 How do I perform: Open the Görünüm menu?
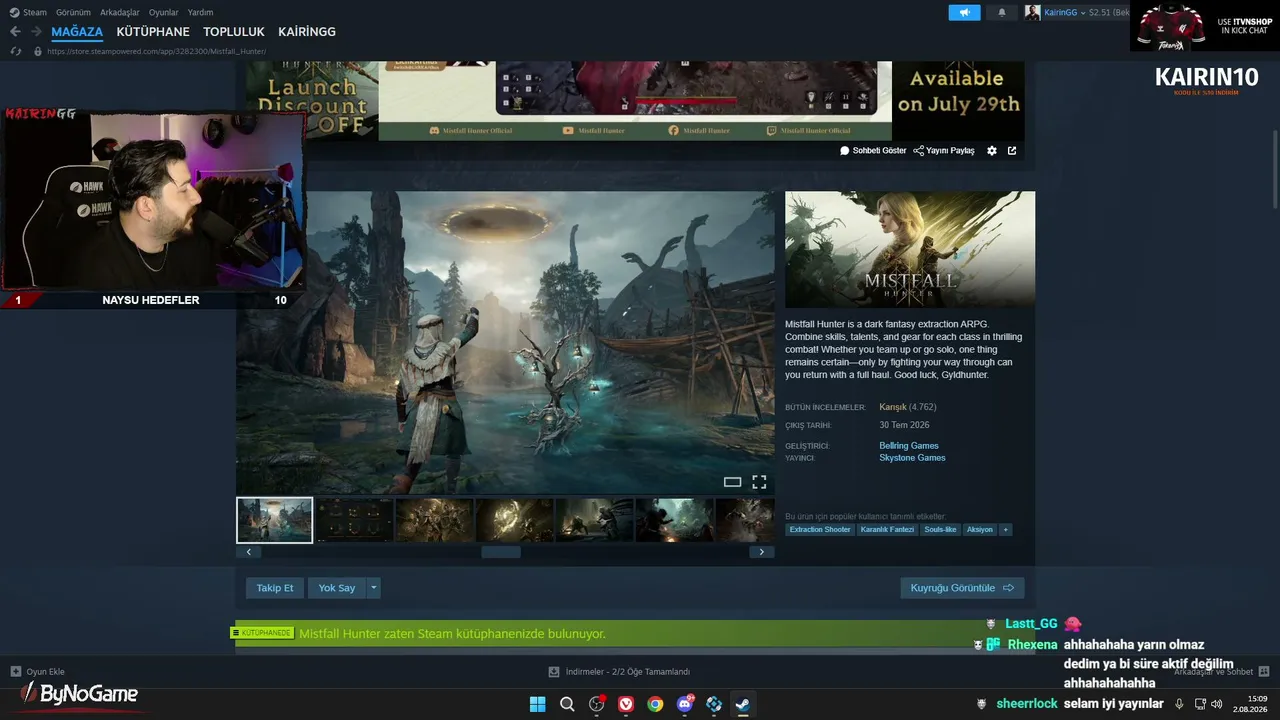73,12
